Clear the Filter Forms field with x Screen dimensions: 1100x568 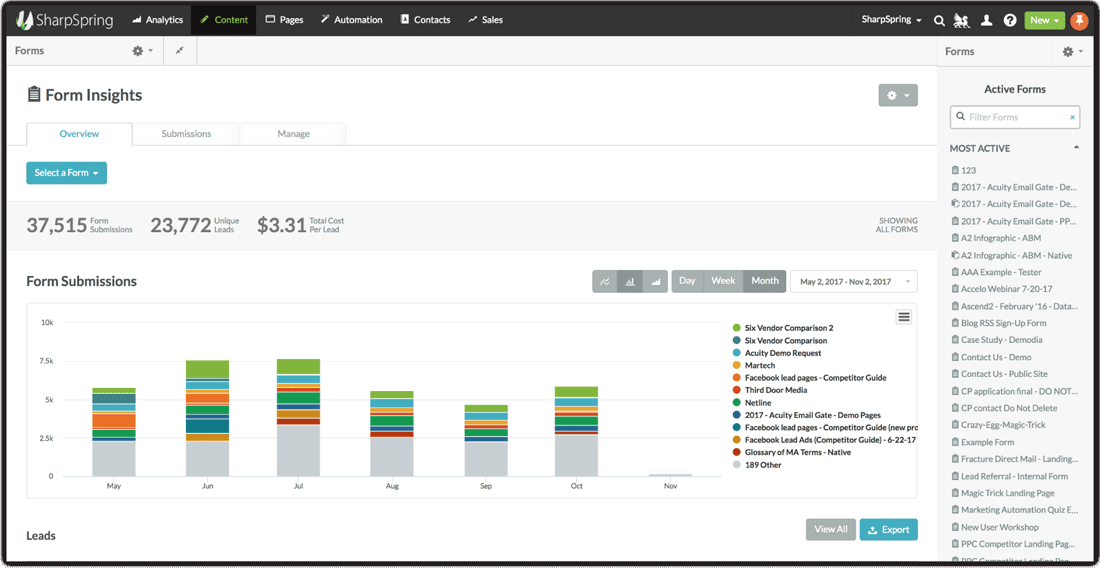[1072, 117]
